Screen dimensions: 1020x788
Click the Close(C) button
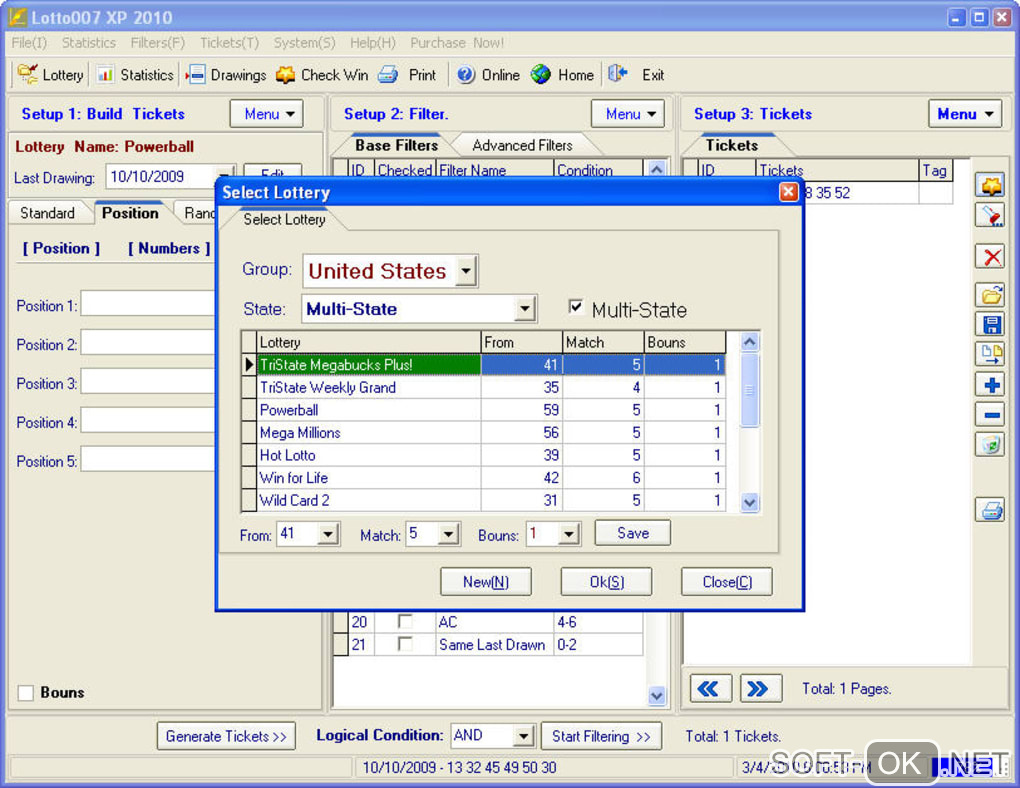727,582
